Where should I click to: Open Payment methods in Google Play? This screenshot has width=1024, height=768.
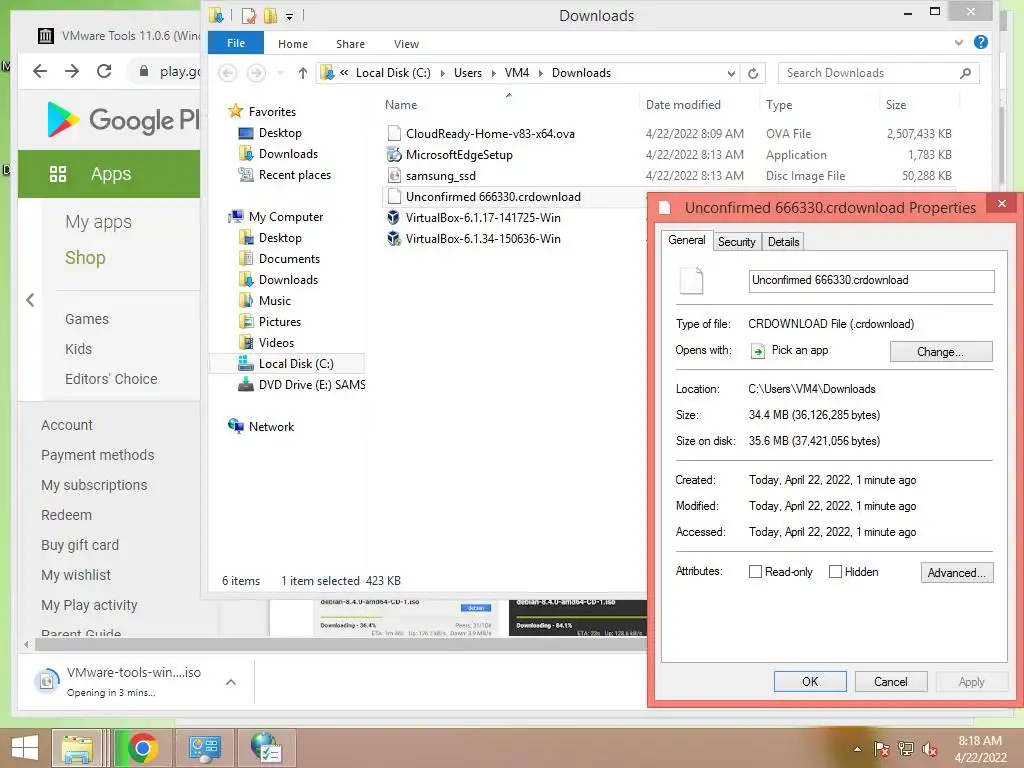coord(97,455)
